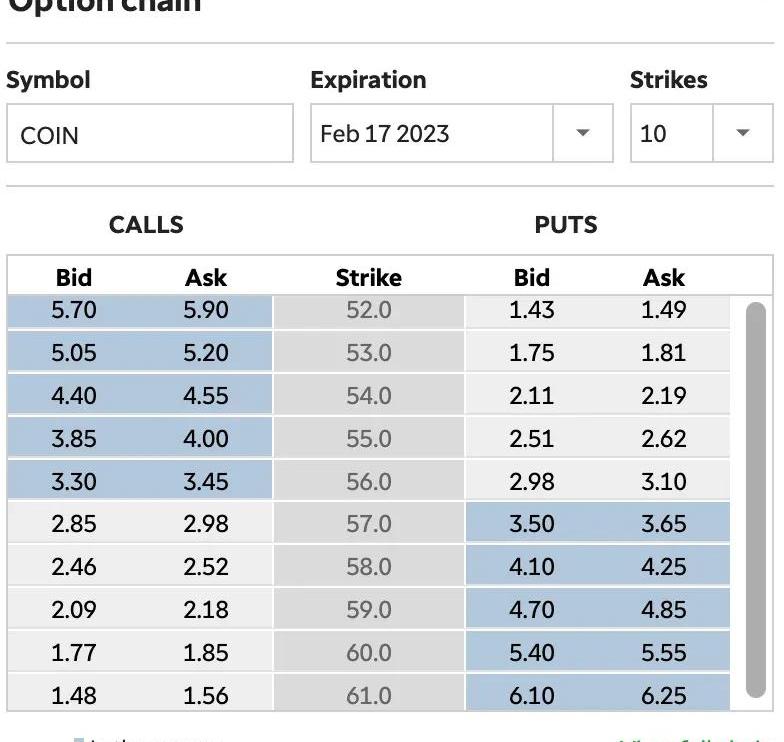Click the calls Ask column header
Image resolution: width=784 pixels, height=742 pixels.
point(206,278)
